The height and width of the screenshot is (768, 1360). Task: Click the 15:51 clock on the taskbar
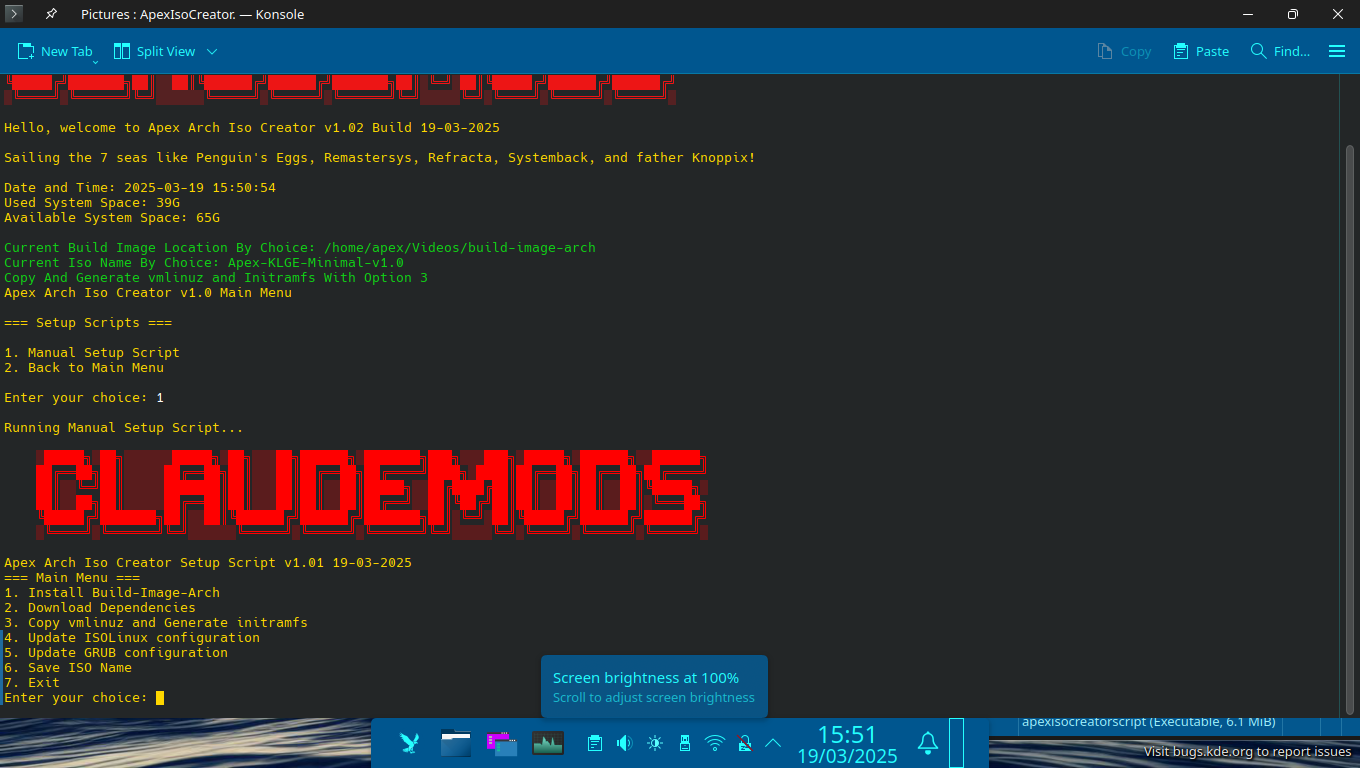click(x=847, y=735)
